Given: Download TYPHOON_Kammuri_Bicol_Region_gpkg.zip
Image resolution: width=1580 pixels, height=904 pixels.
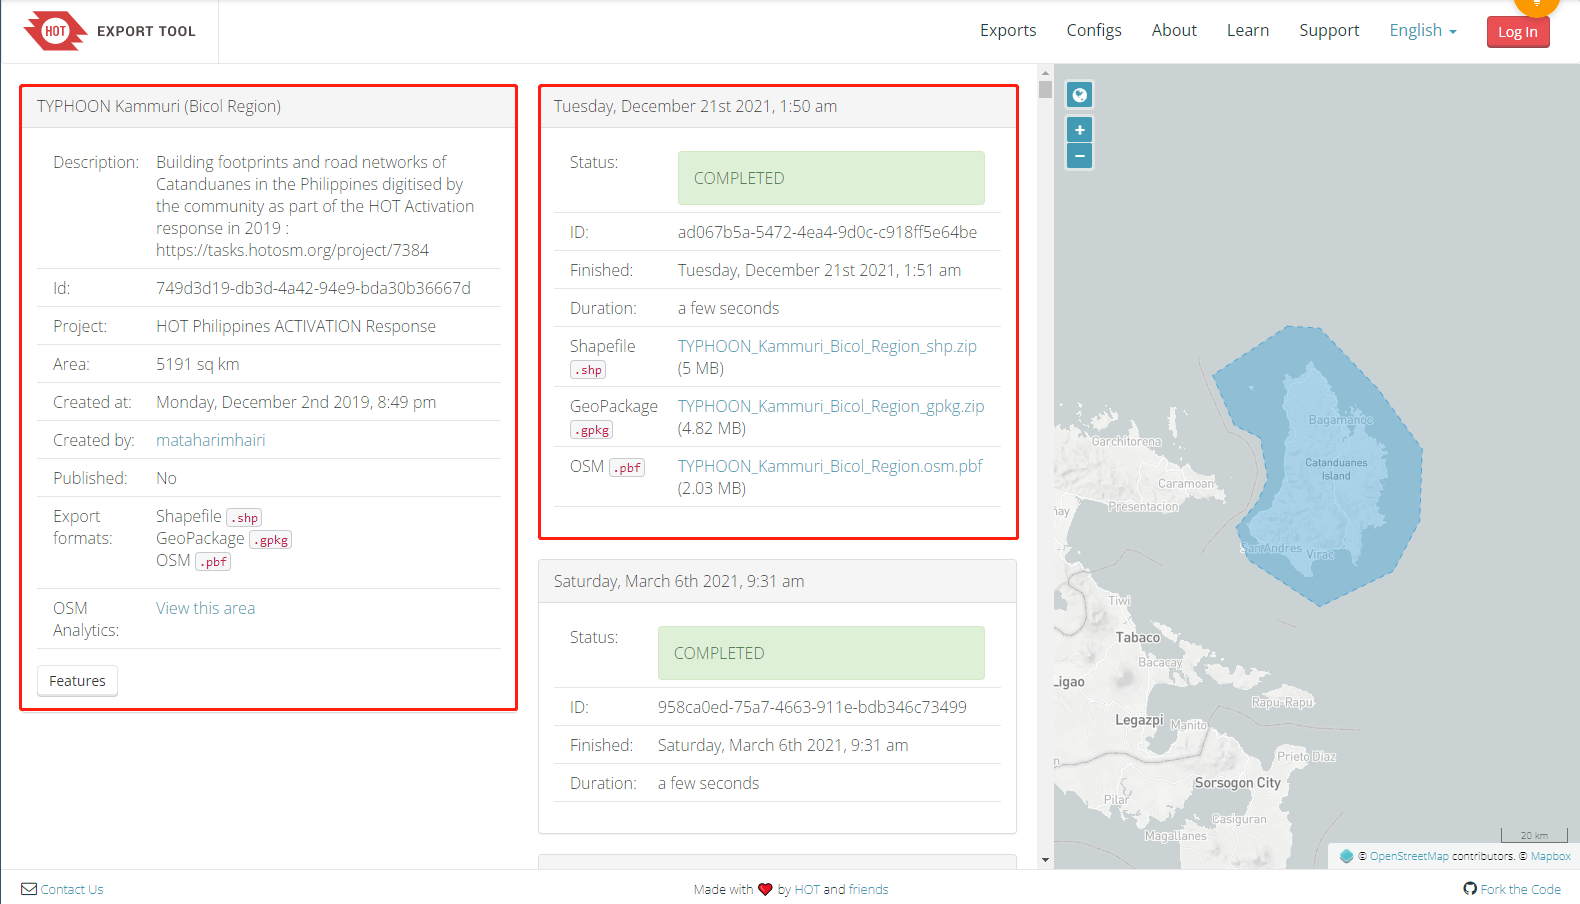Looking at the screenshot, I should coord(831,406).
